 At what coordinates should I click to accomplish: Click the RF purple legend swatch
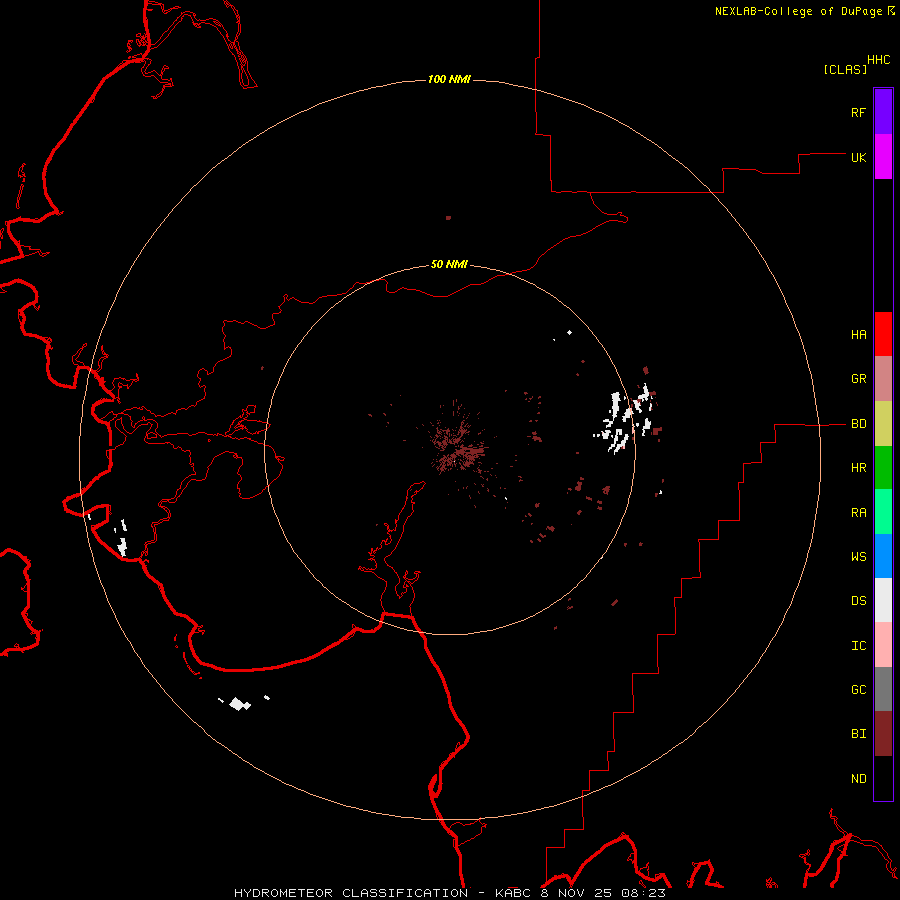[x=883, y=112]
